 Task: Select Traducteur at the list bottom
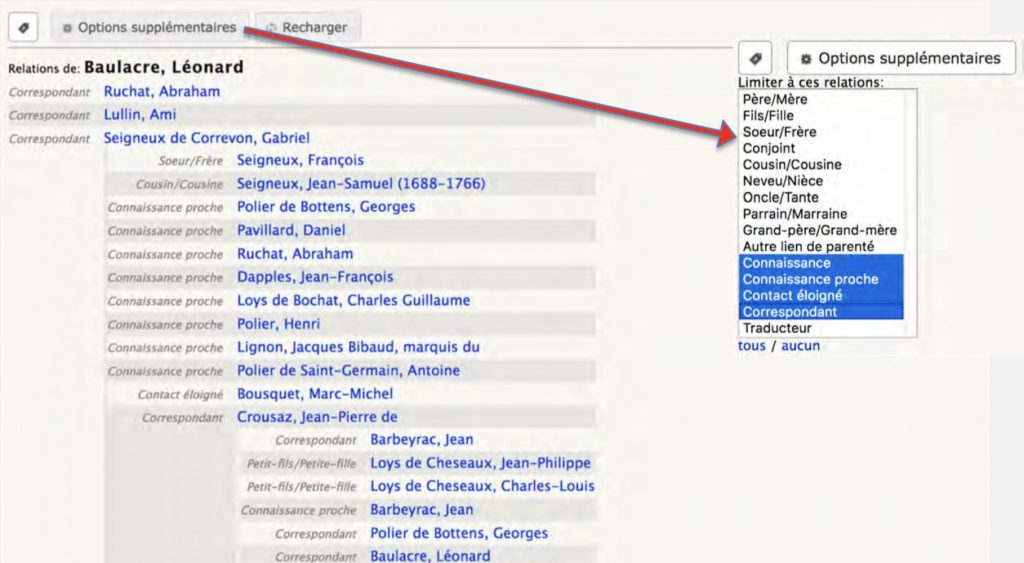(777, 328)
